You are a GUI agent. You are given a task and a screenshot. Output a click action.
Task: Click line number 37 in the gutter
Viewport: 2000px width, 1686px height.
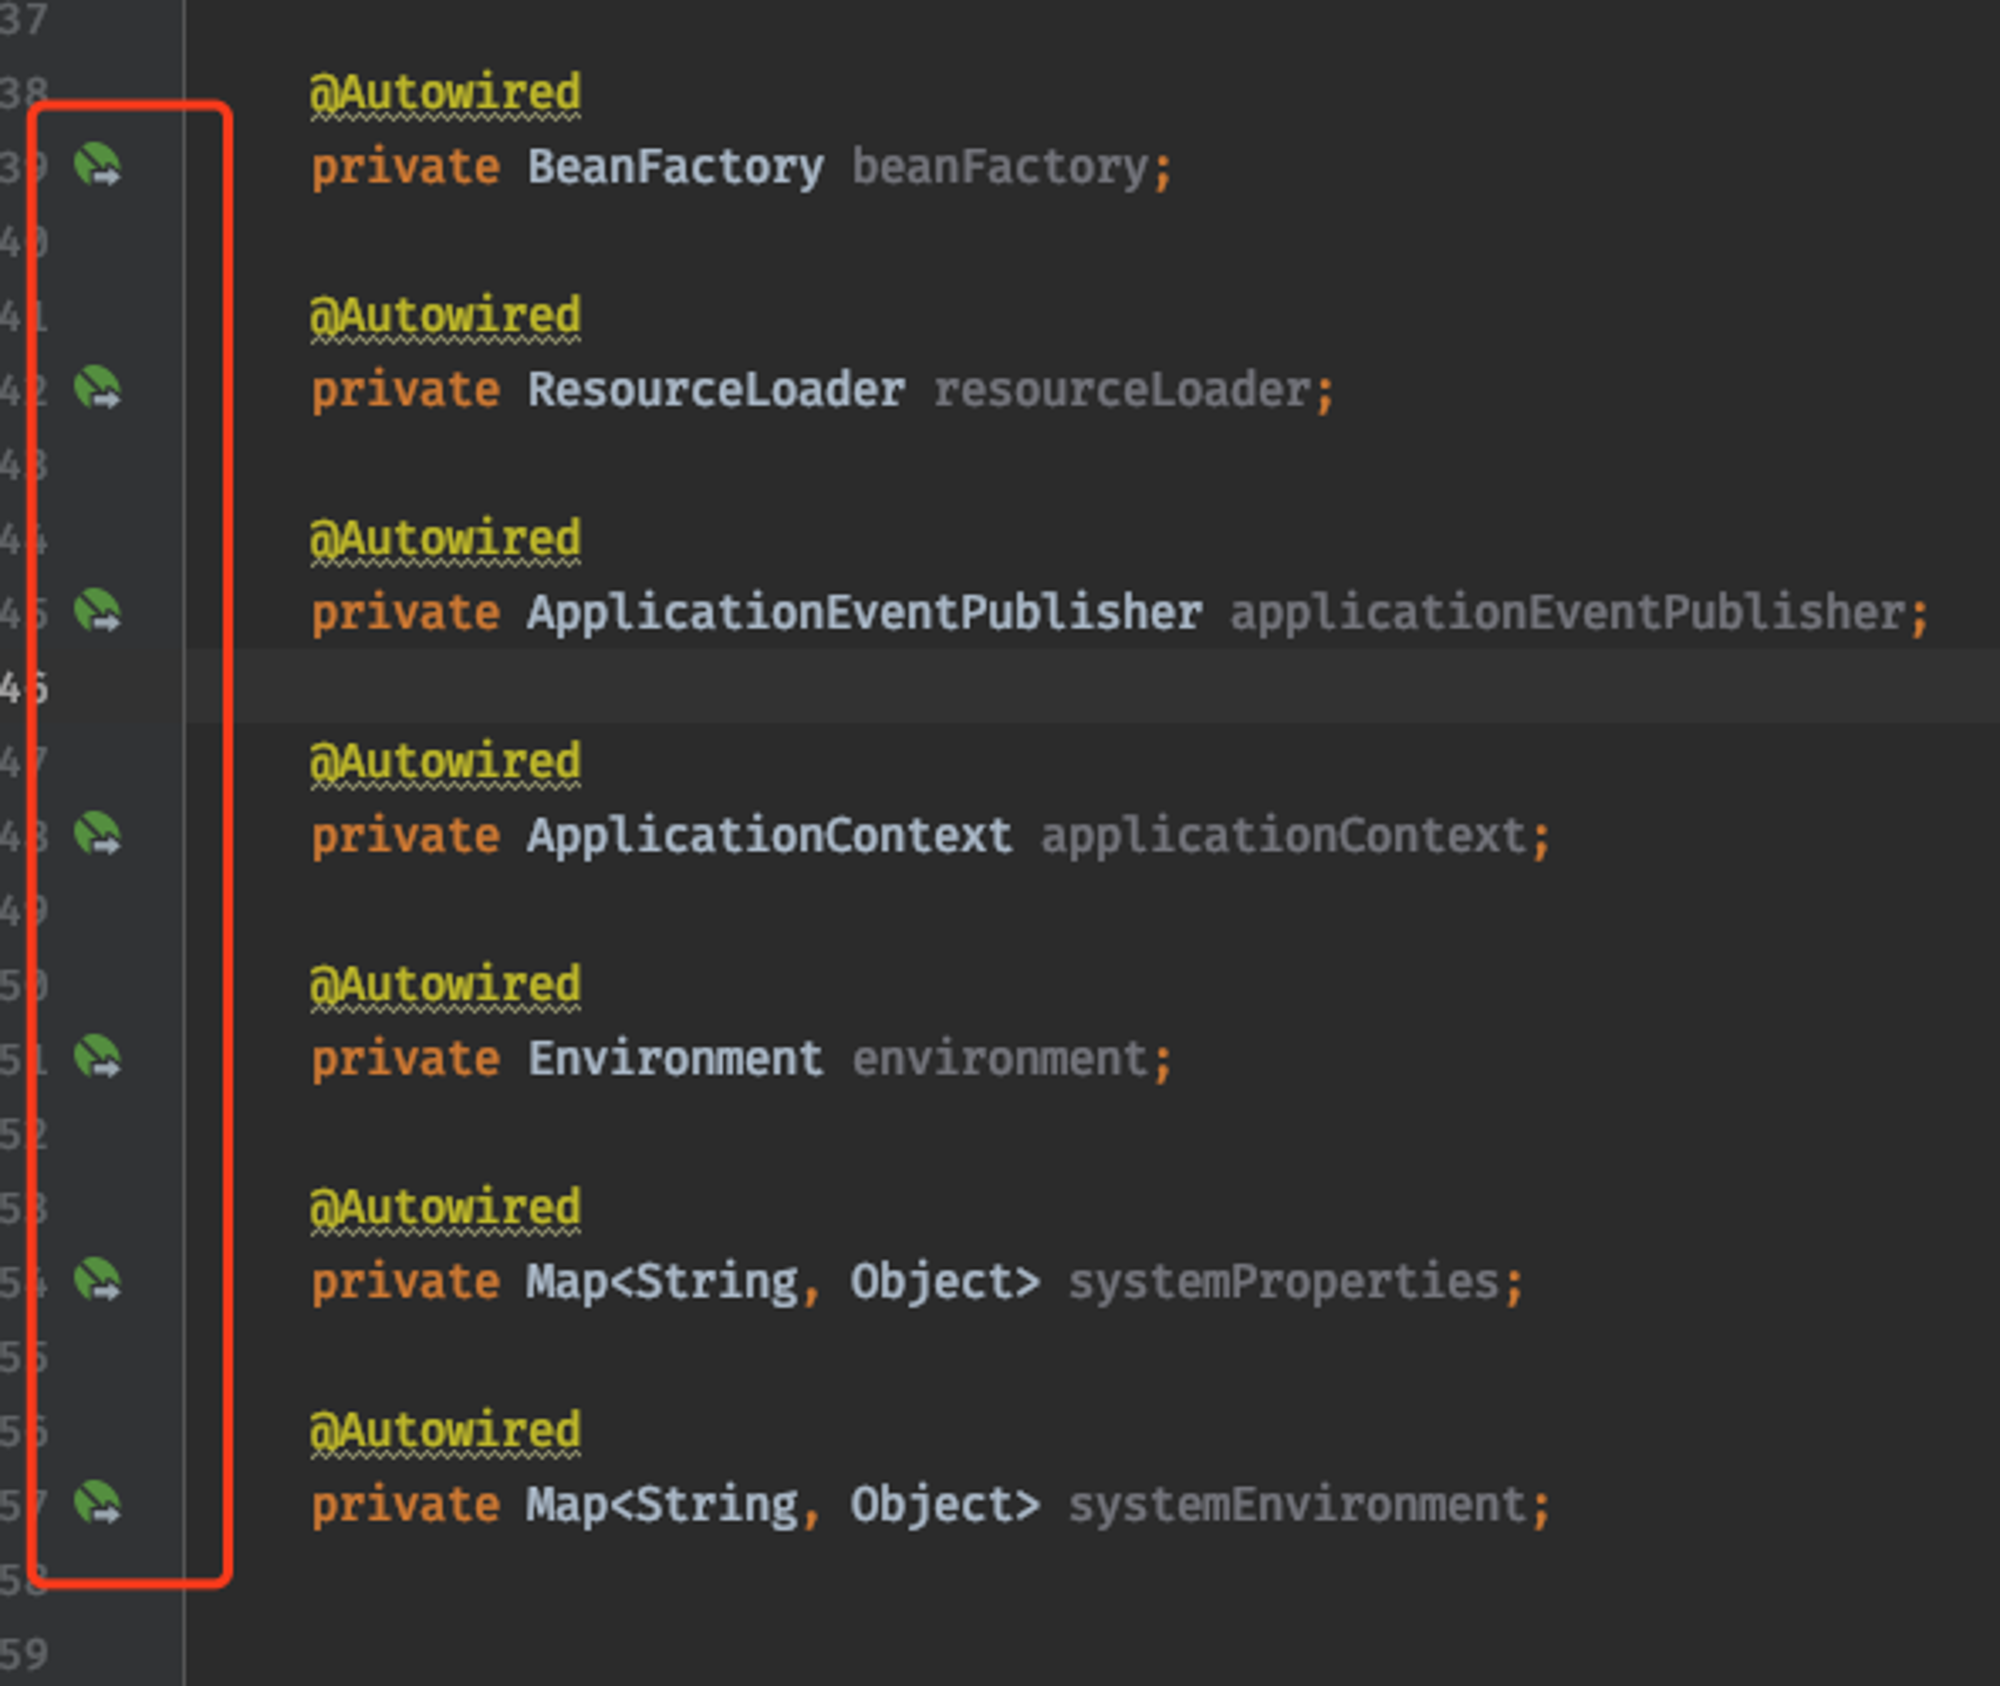coord(24,19)
